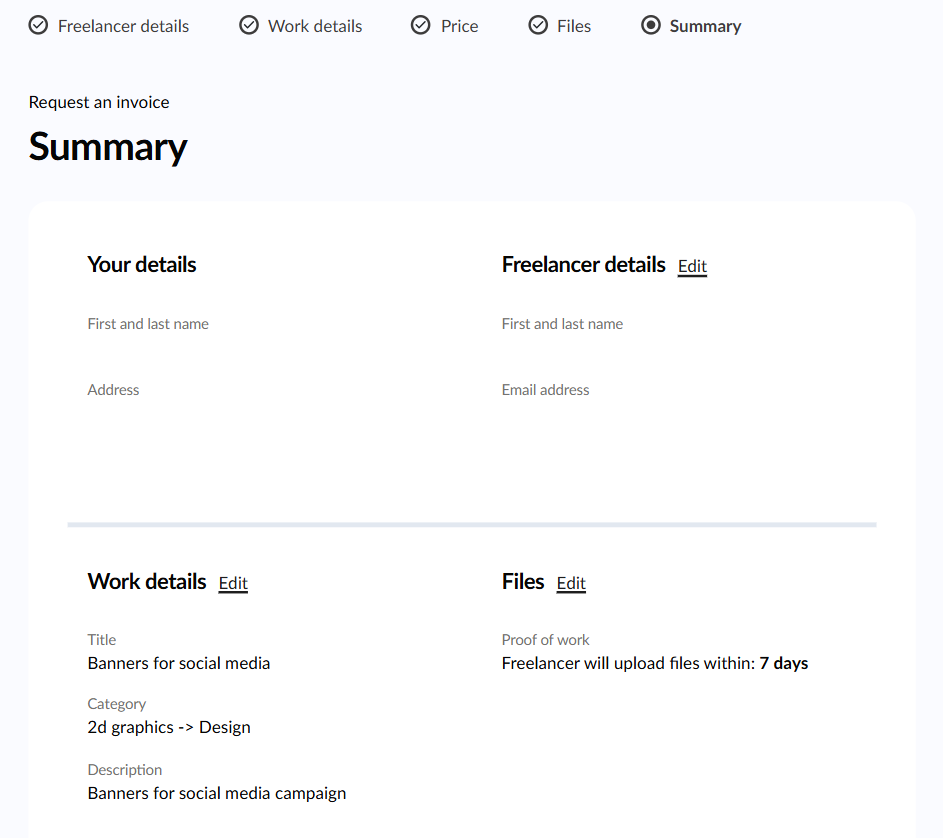Select the Summary step radio indicator
This screenshot has width=943, height=838.
[x=651, y=26]
